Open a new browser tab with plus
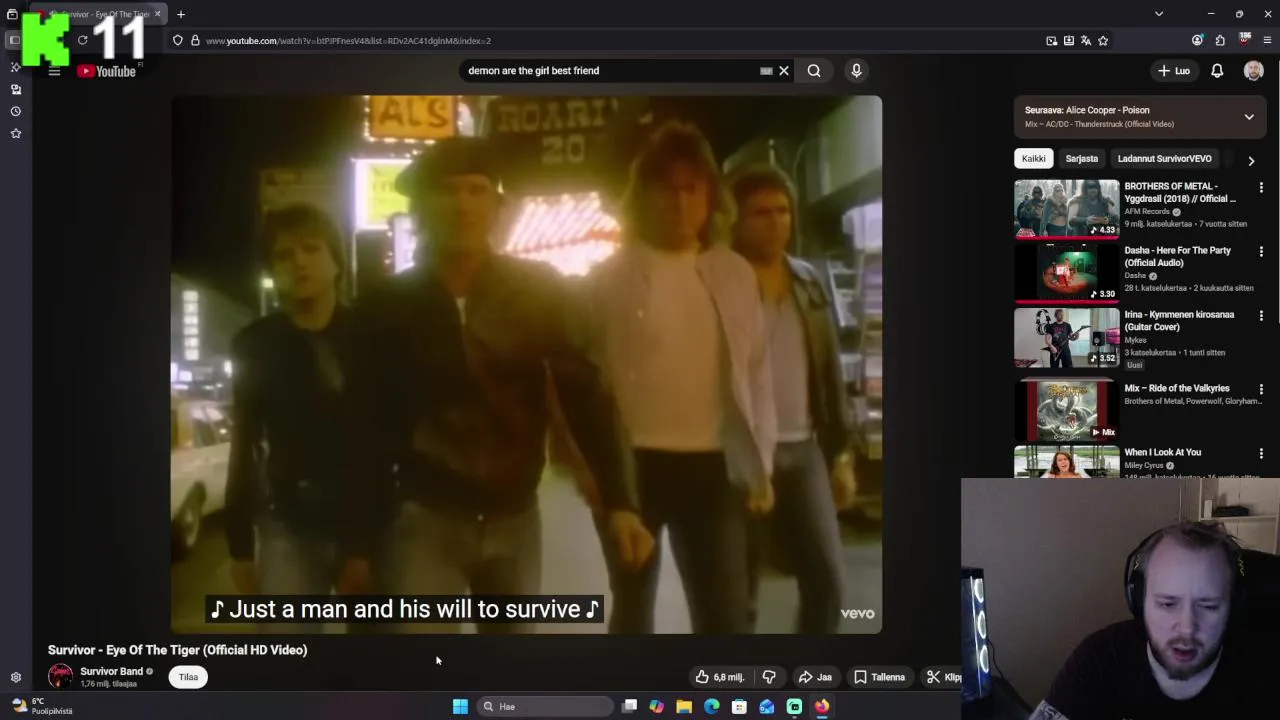1280x720 pixels. point(181,14)
